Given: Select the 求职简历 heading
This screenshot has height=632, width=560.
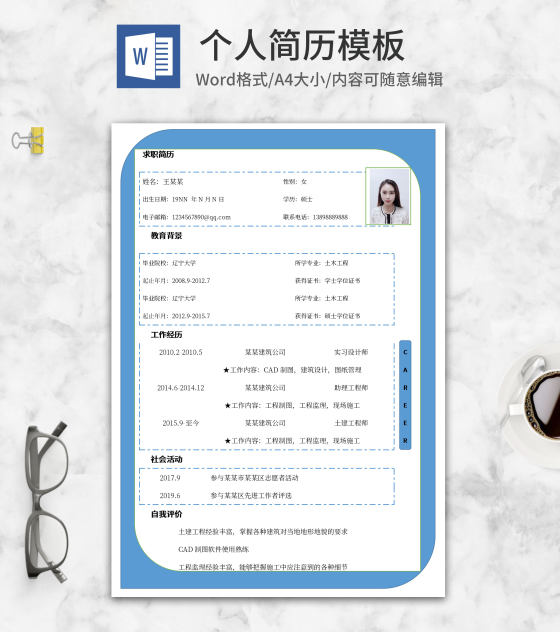Looking at the screenshot, I should pyautogui.click(x=158, y=154).
